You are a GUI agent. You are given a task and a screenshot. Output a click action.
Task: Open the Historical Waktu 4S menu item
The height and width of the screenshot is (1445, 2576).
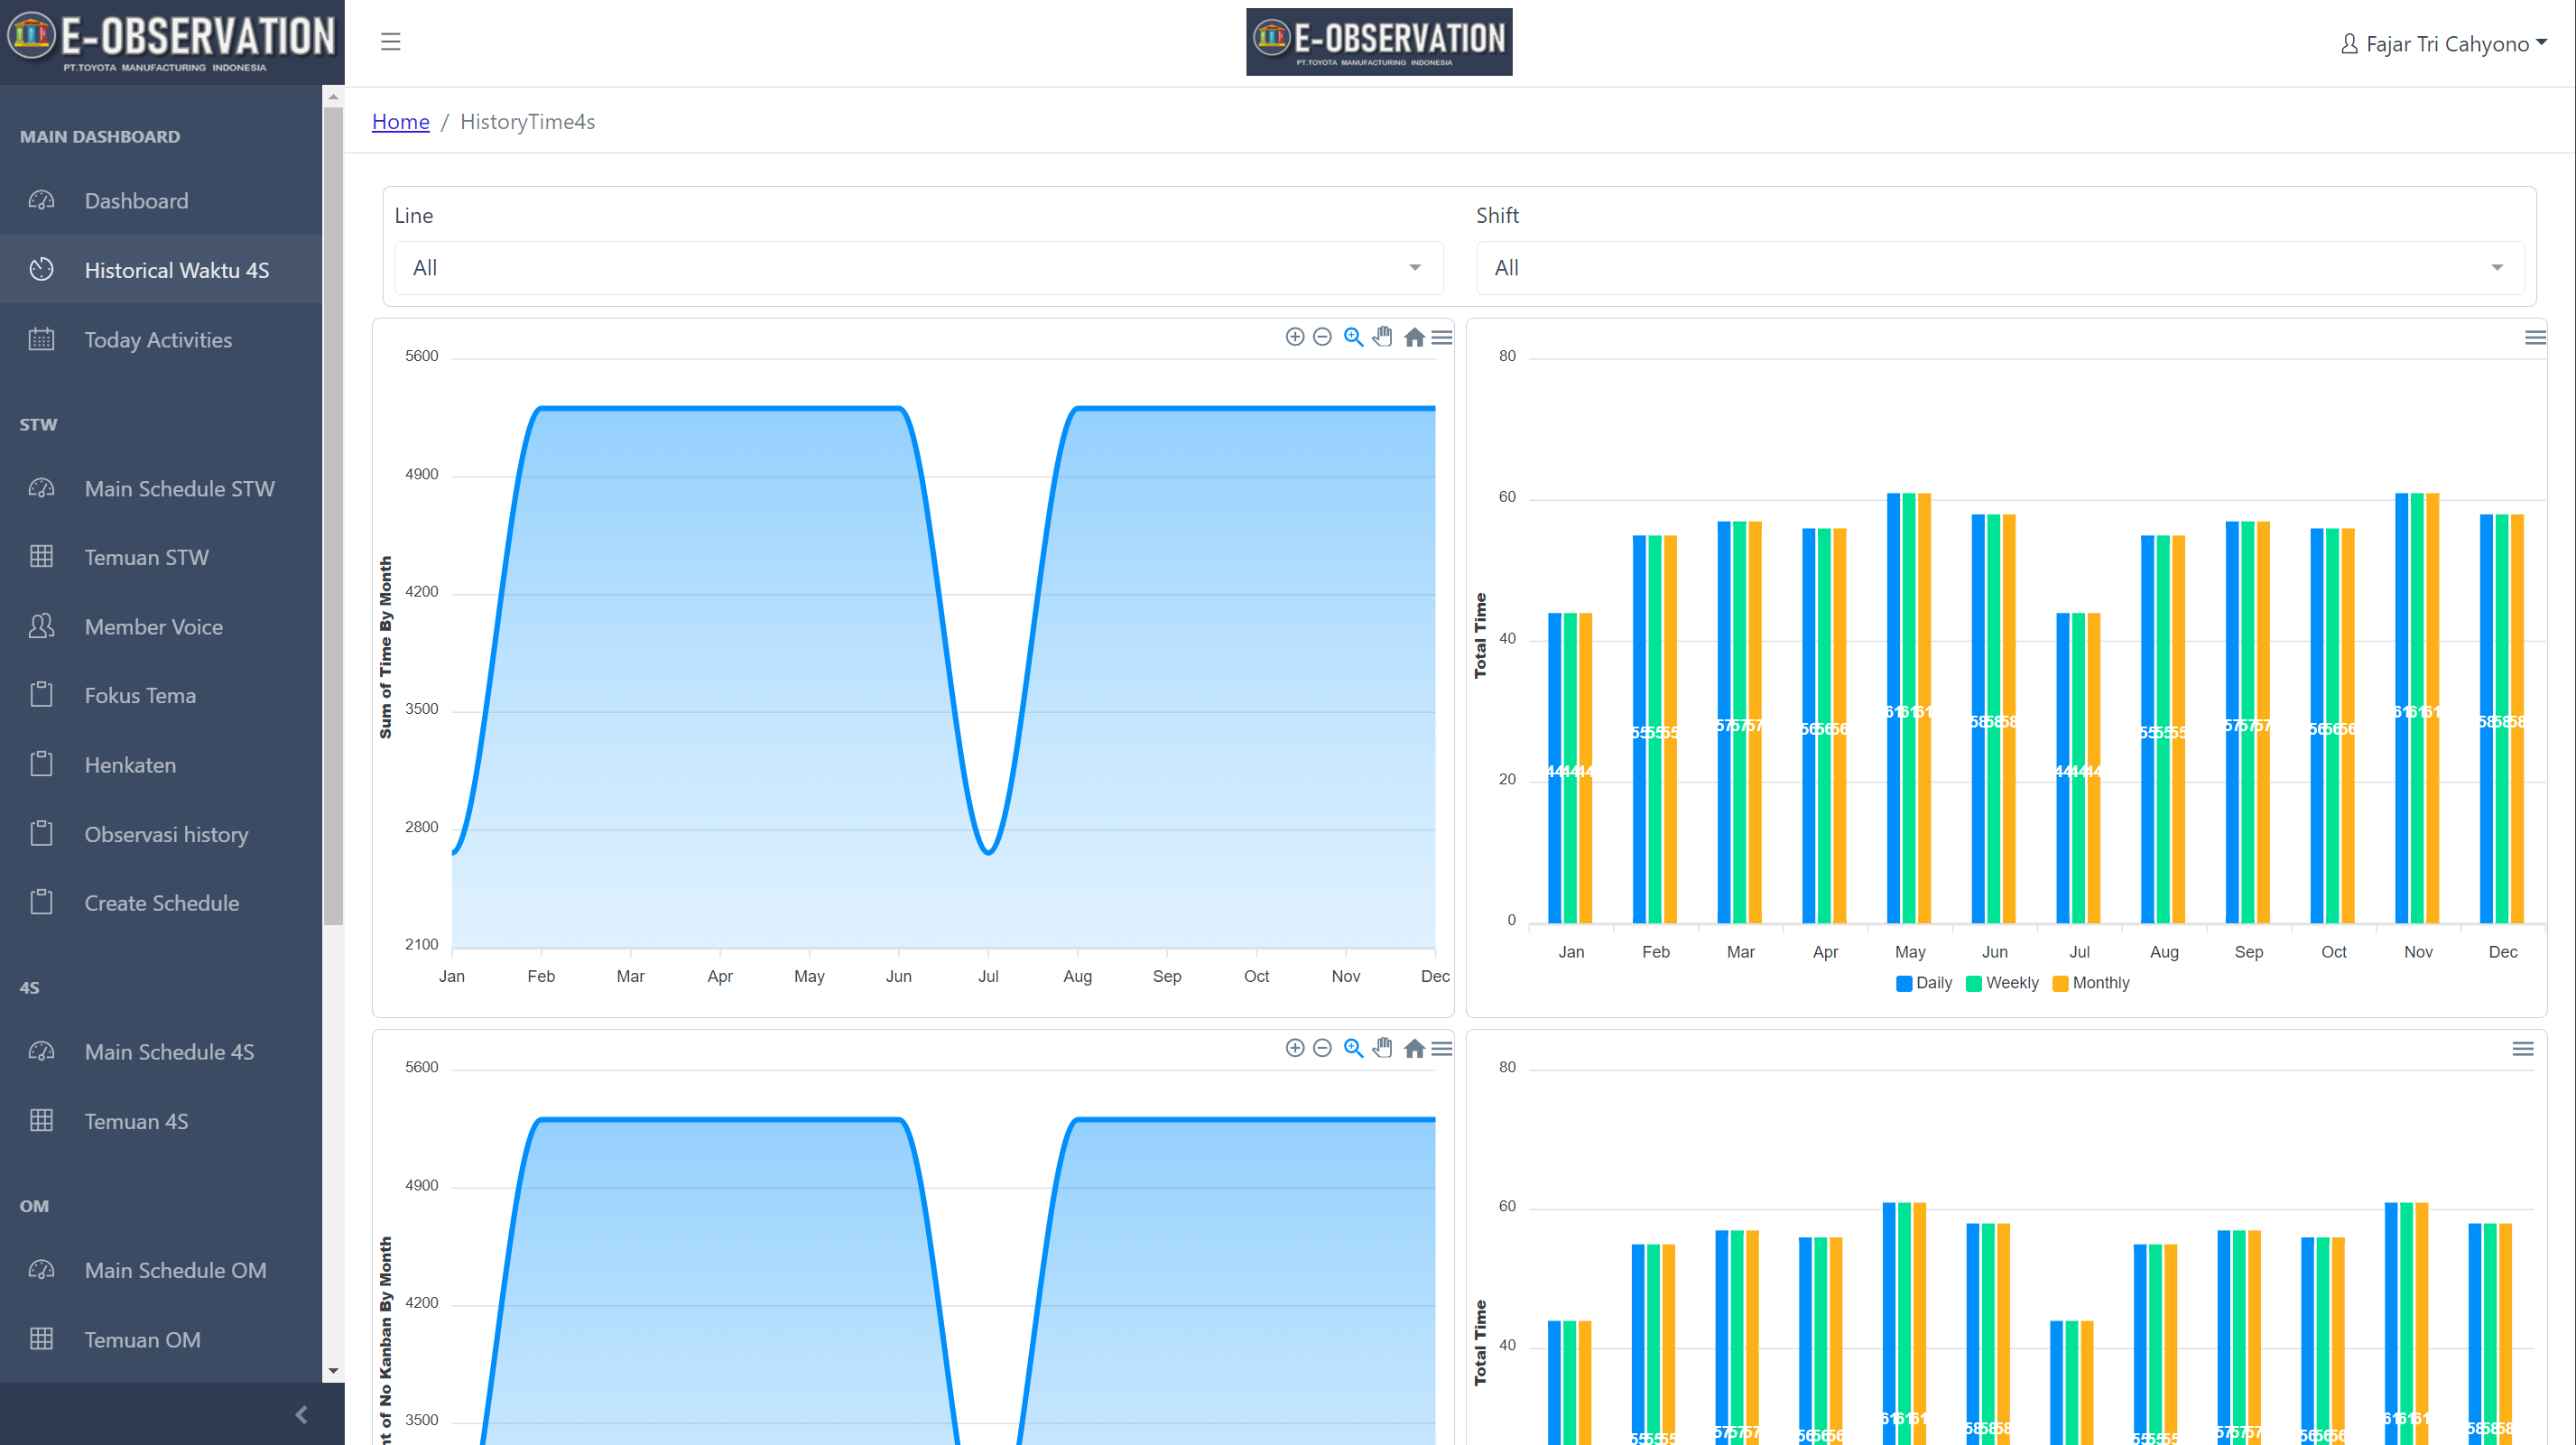tap(161, 270)
